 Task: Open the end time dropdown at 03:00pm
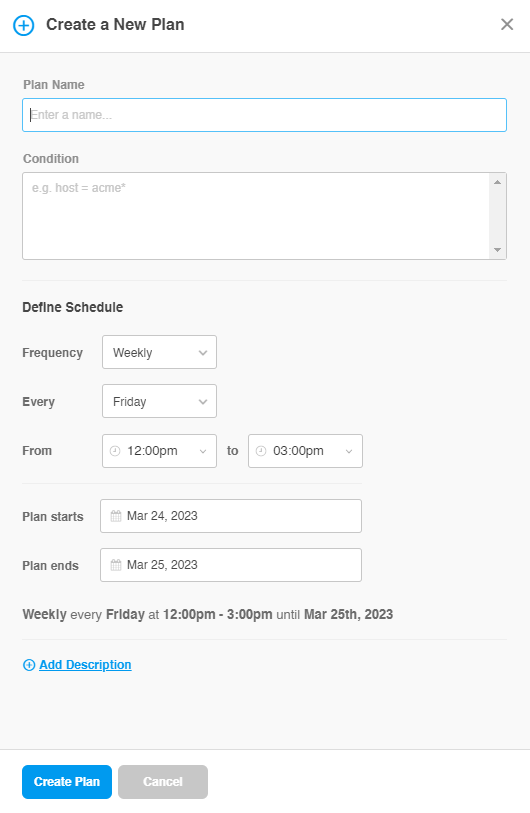coord(305,451)
